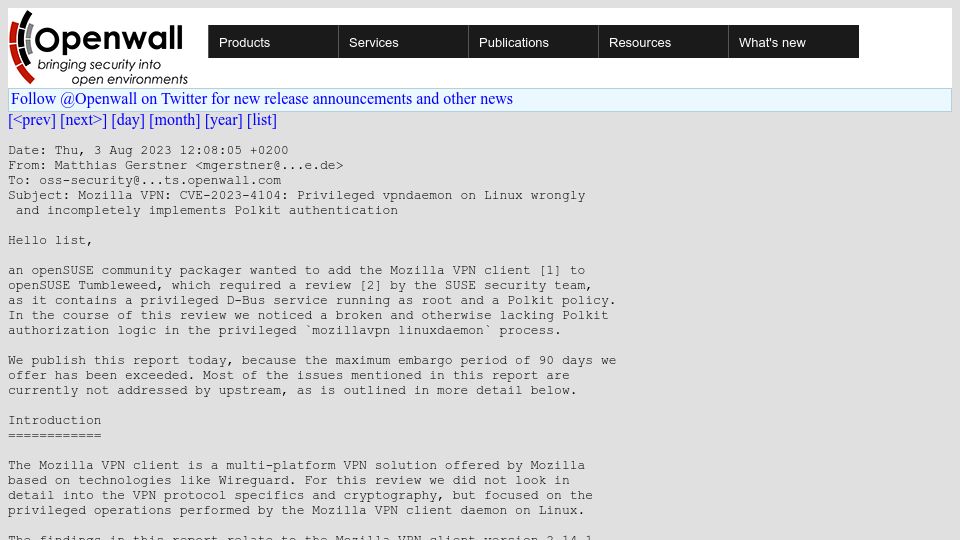Viewport: 960px width, 540px height.
Task: Click 'We publish this report today' line
Action: click(x=312, y=361)
